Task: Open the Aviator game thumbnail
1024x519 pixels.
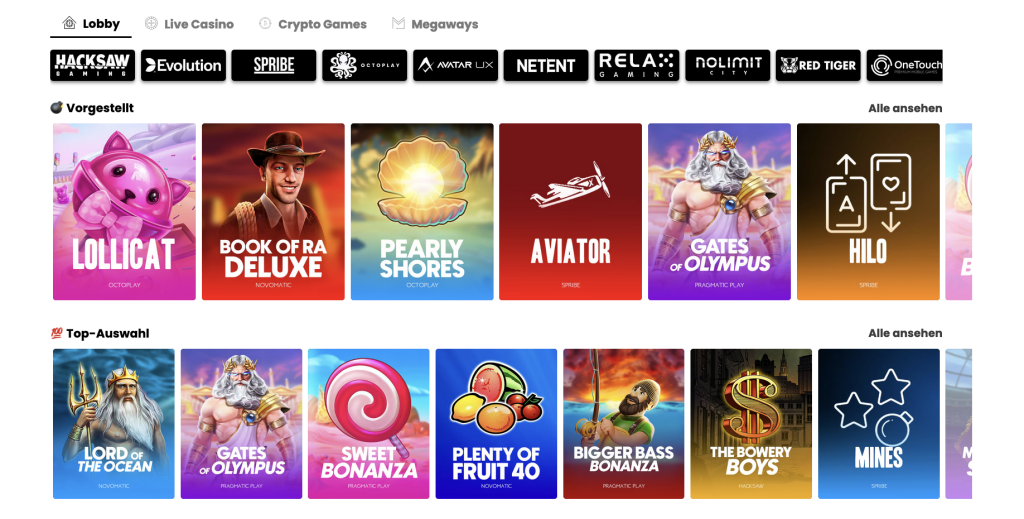Action: click(570, 212)
